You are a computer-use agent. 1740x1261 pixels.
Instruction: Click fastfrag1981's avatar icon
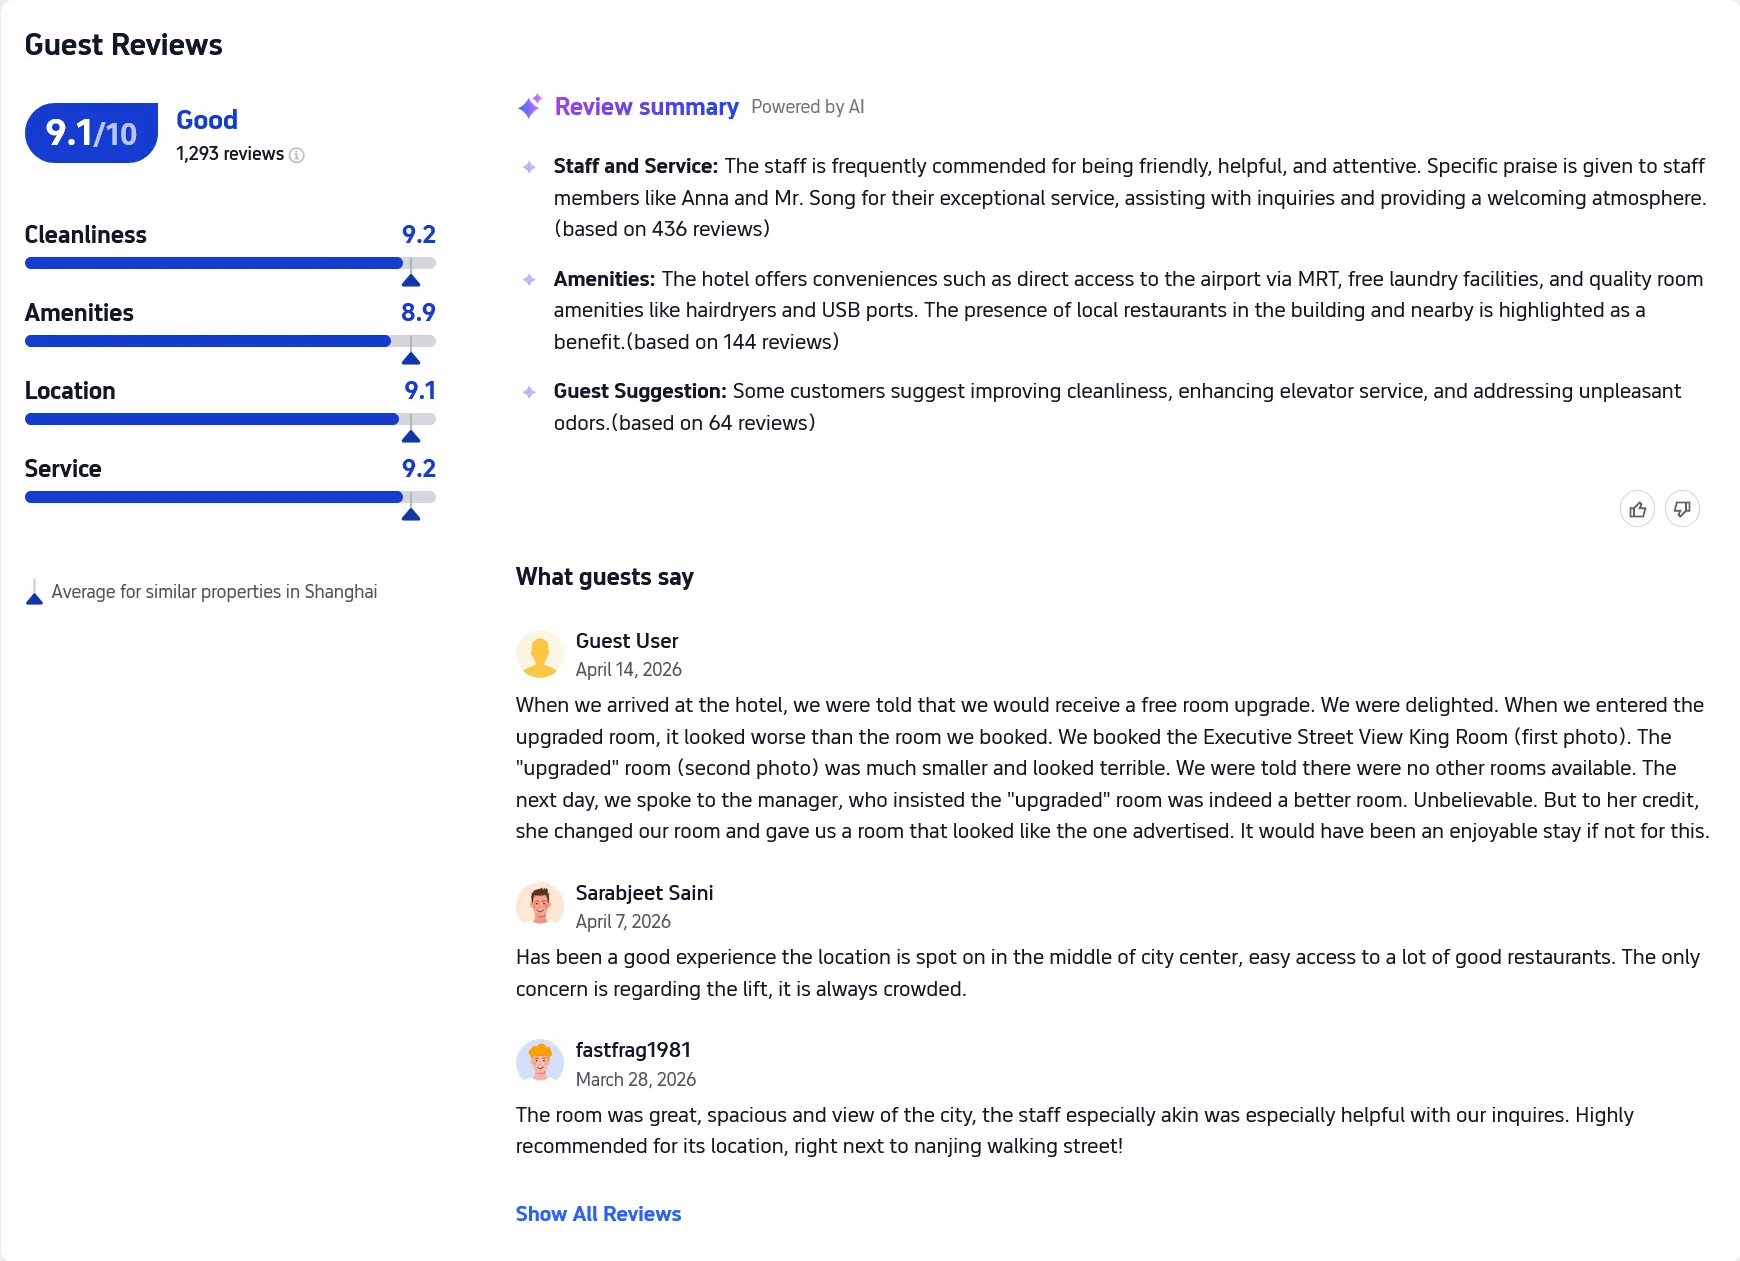point(540,1063)
